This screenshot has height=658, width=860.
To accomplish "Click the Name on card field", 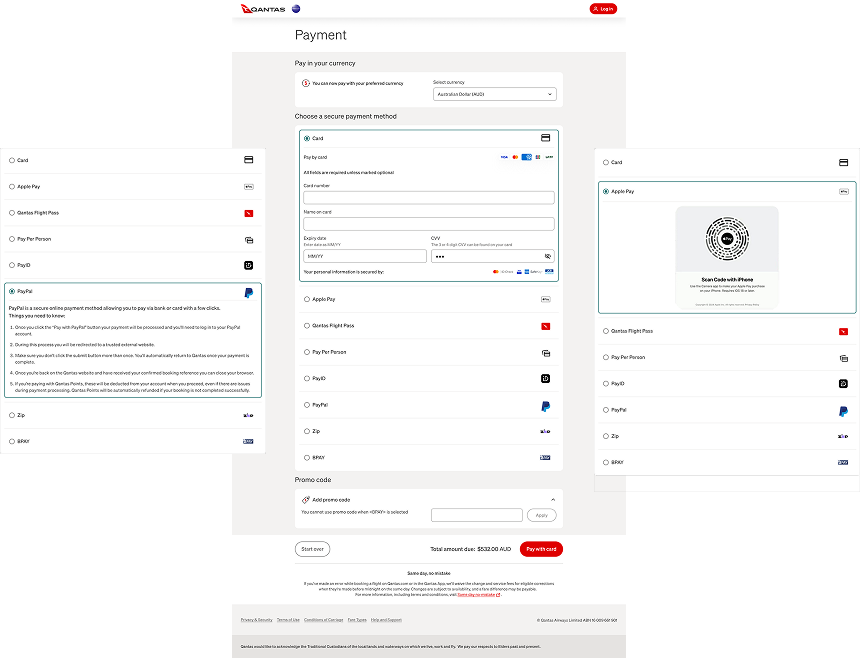I will (x=429, y=224).
